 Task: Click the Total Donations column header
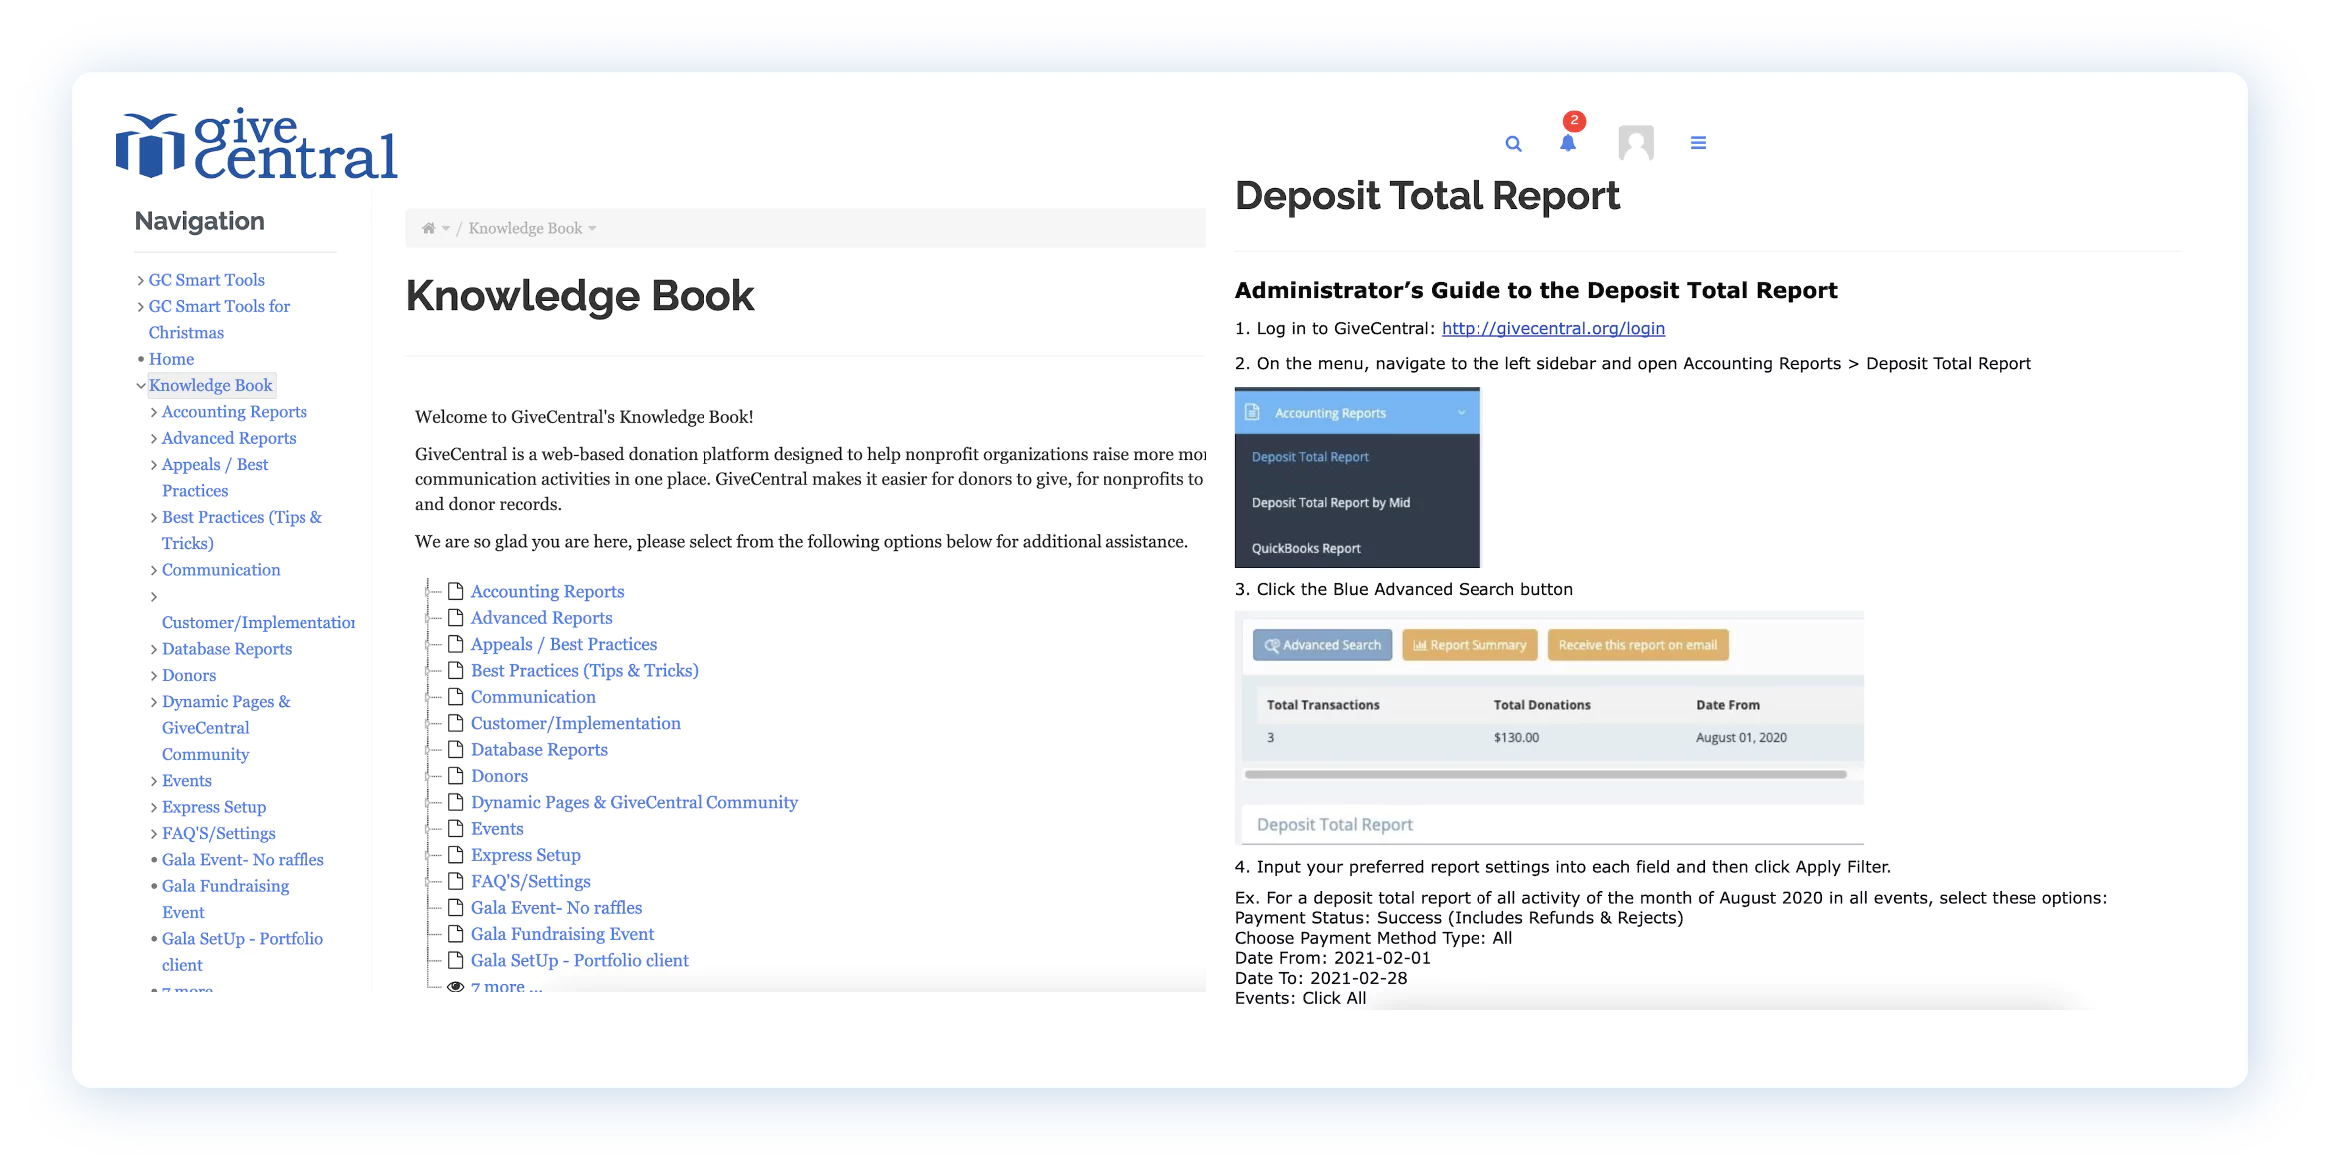(x=1541, y=705)
